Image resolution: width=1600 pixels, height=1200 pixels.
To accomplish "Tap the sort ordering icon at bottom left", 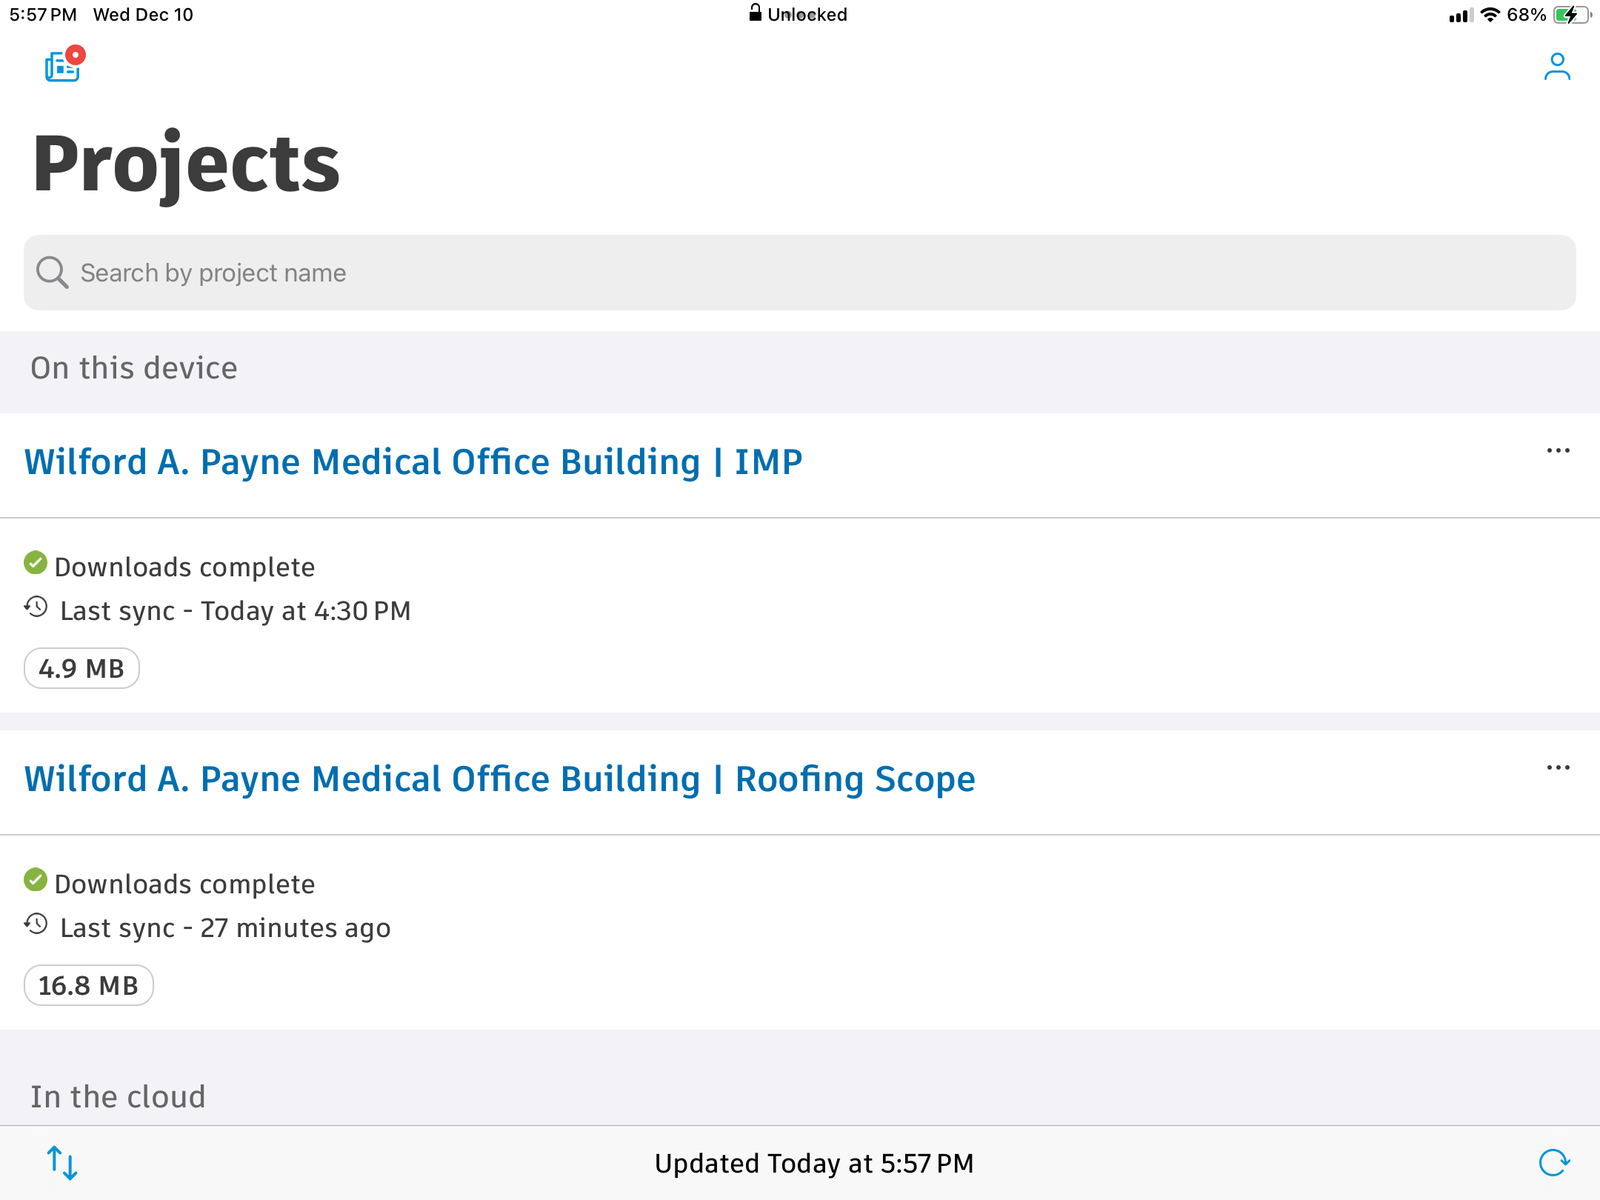I will (62, 1163).
